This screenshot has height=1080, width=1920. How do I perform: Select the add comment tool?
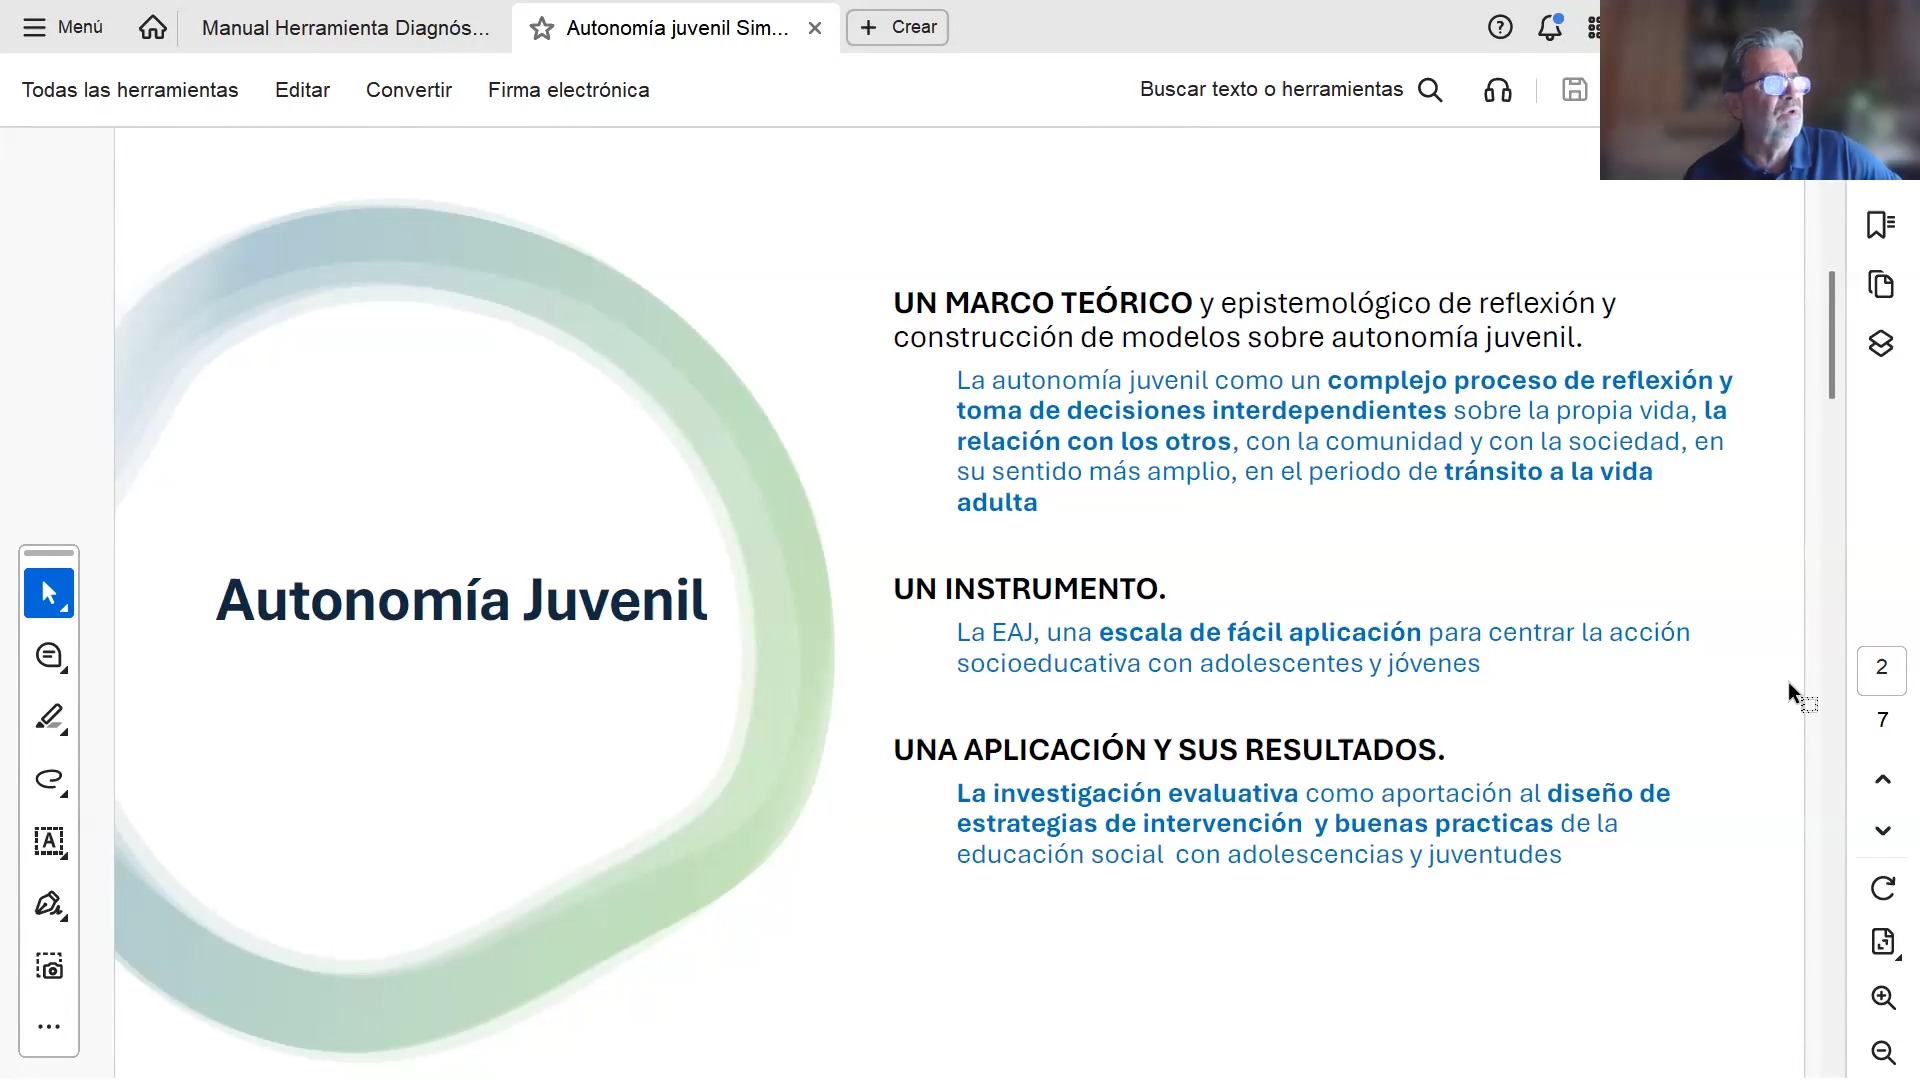(49, 656)
